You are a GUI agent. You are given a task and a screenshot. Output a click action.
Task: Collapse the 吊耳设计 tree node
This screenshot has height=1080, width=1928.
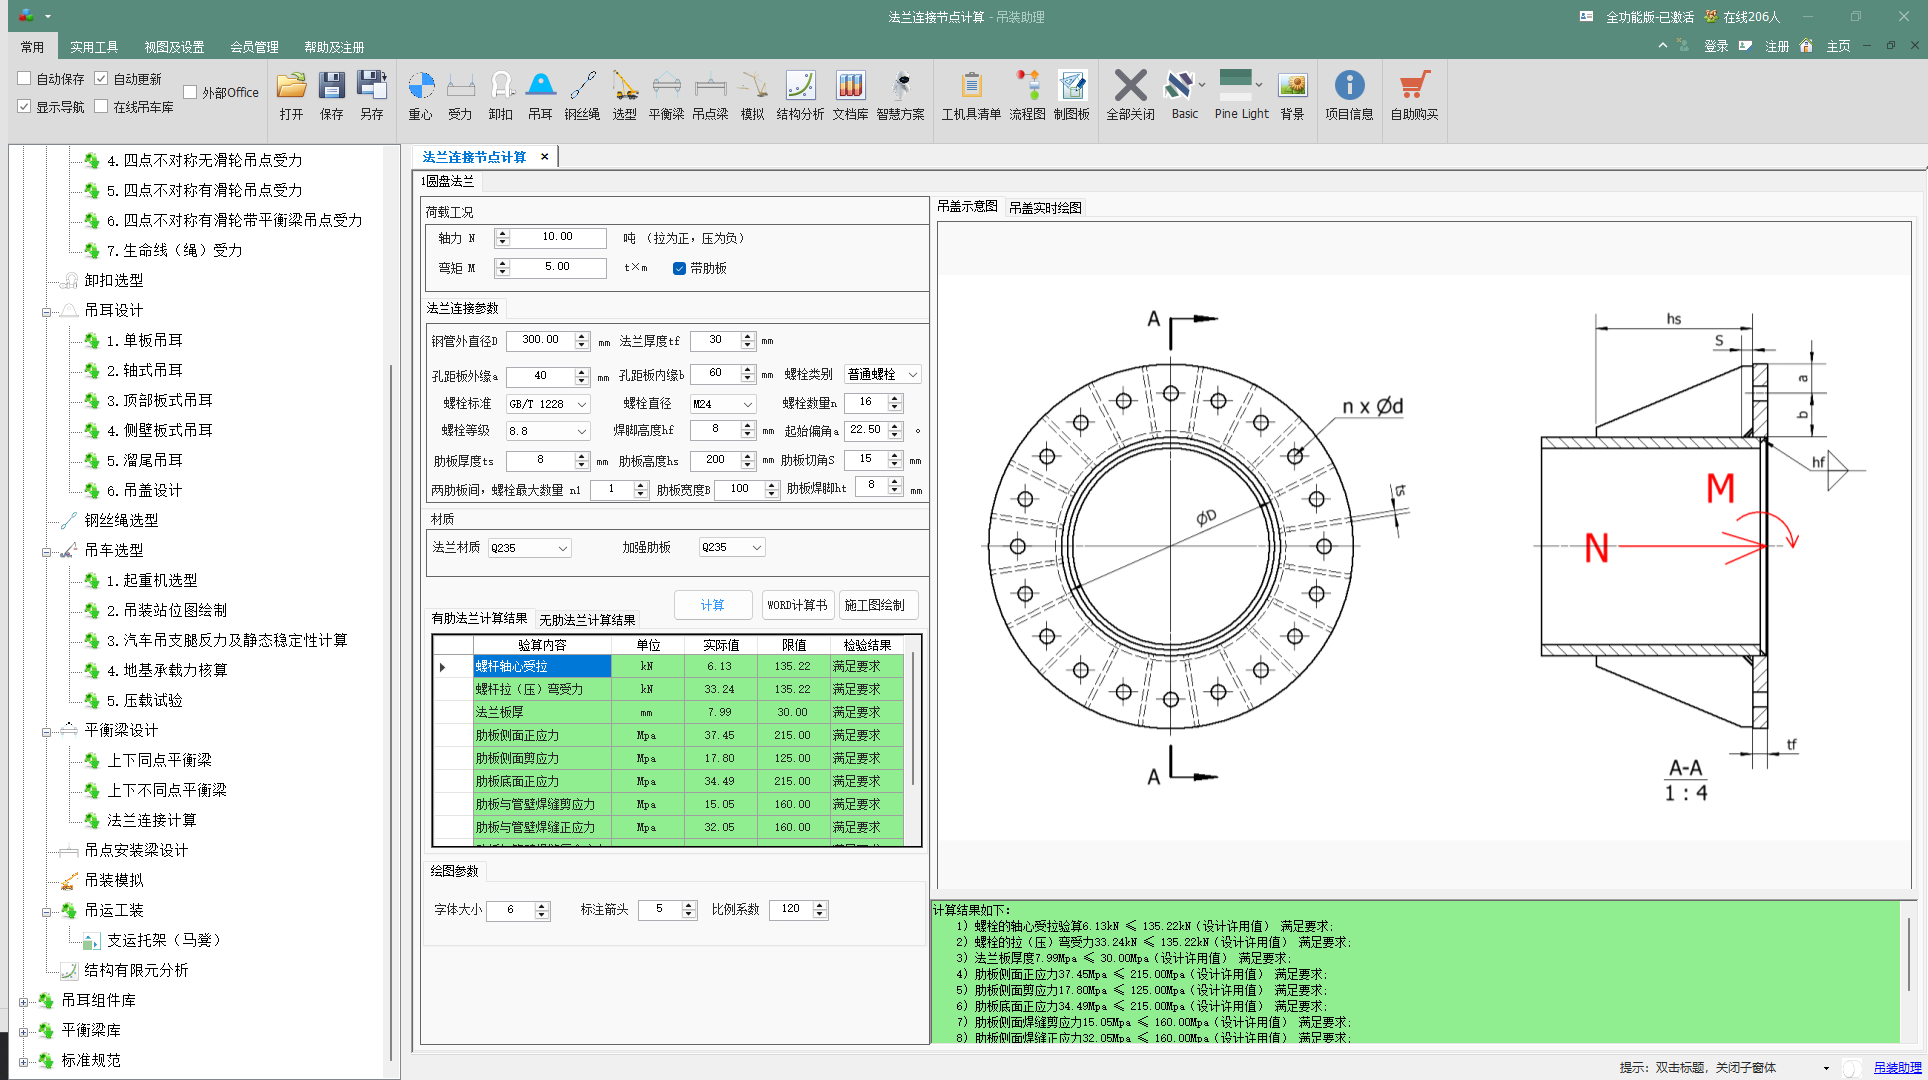(46, 311)
